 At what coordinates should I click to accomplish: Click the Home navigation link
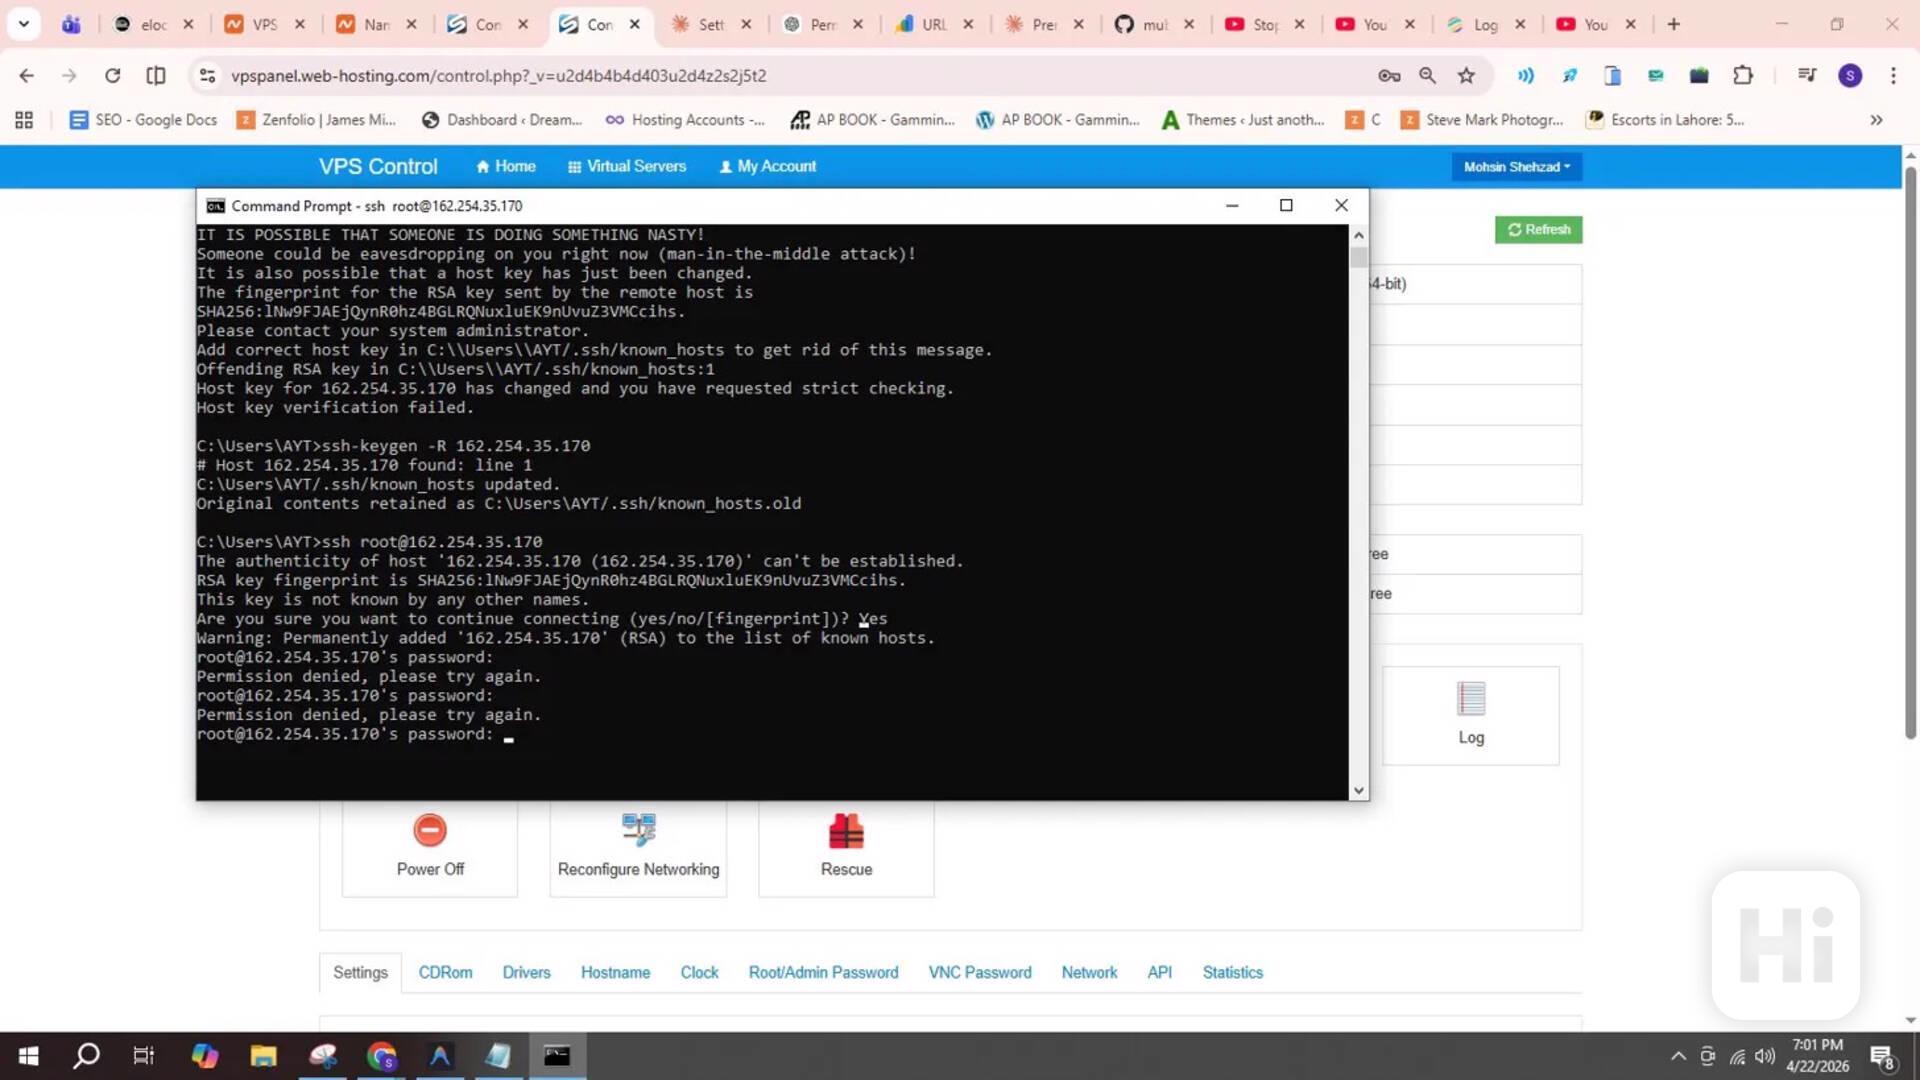[506, 166]
